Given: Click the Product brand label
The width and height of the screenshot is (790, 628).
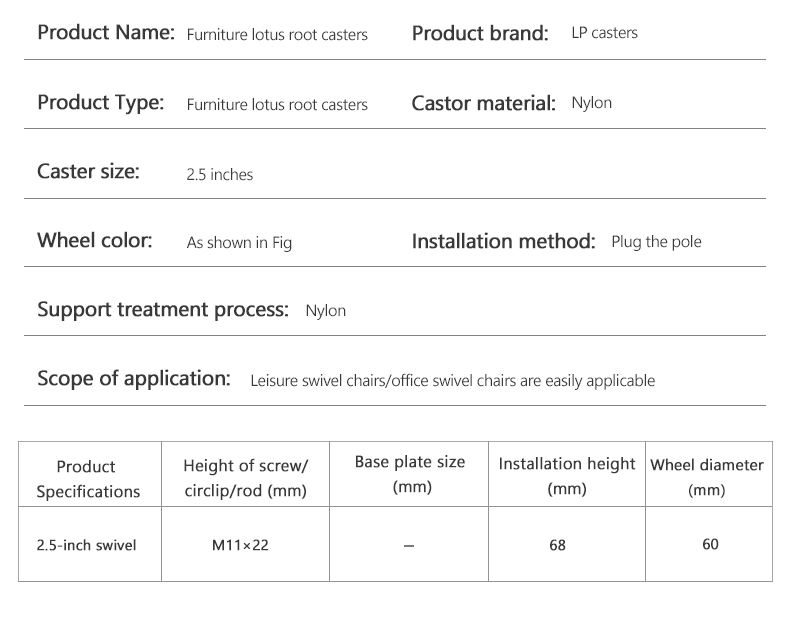Looking at the screenshot, I should (480, 33).
